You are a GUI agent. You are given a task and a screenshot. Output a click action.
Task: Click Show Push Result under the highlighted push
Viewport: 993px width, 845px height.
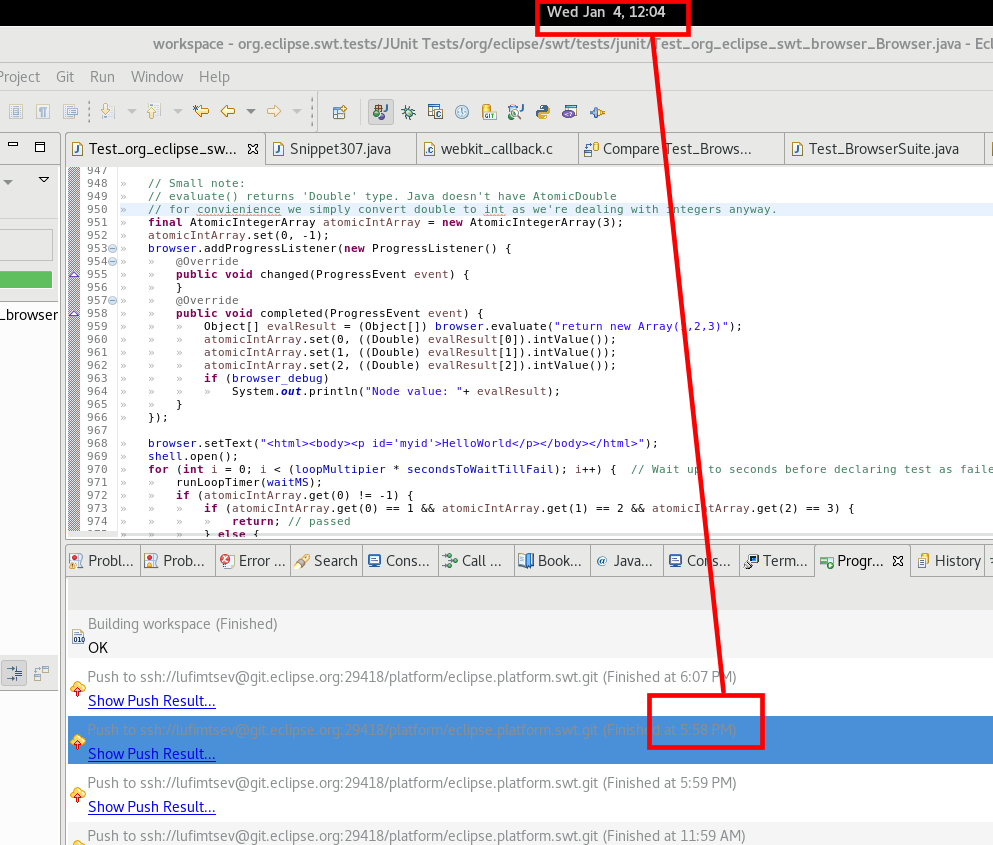click(x=151, y=754)
